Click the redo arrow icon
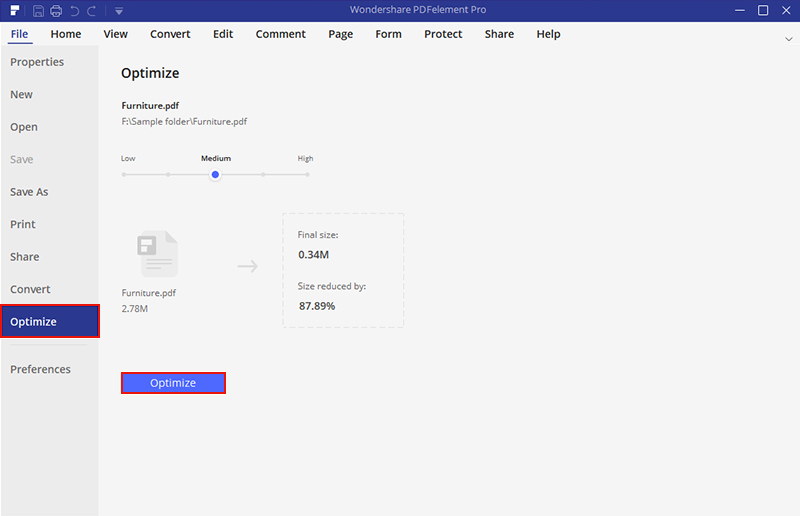Screen dimensions: 800x516 pos(92,11)
